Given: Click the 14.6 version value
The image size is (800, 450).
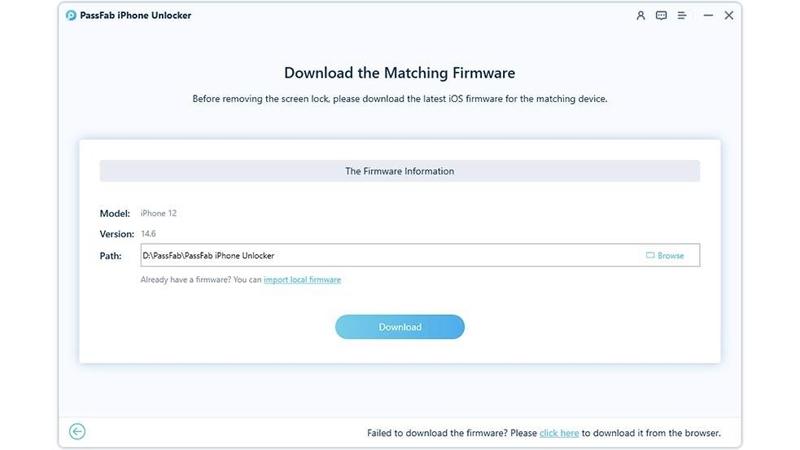Looking at the screenshot, I should click(149, 234).
